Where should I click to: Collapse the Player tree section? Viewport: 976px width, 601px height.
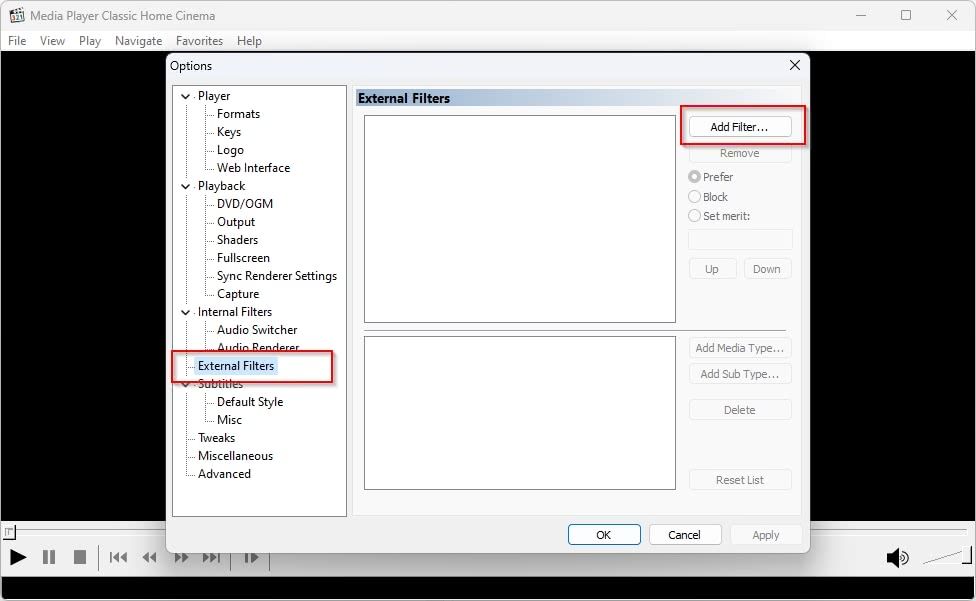pos(185,95)
